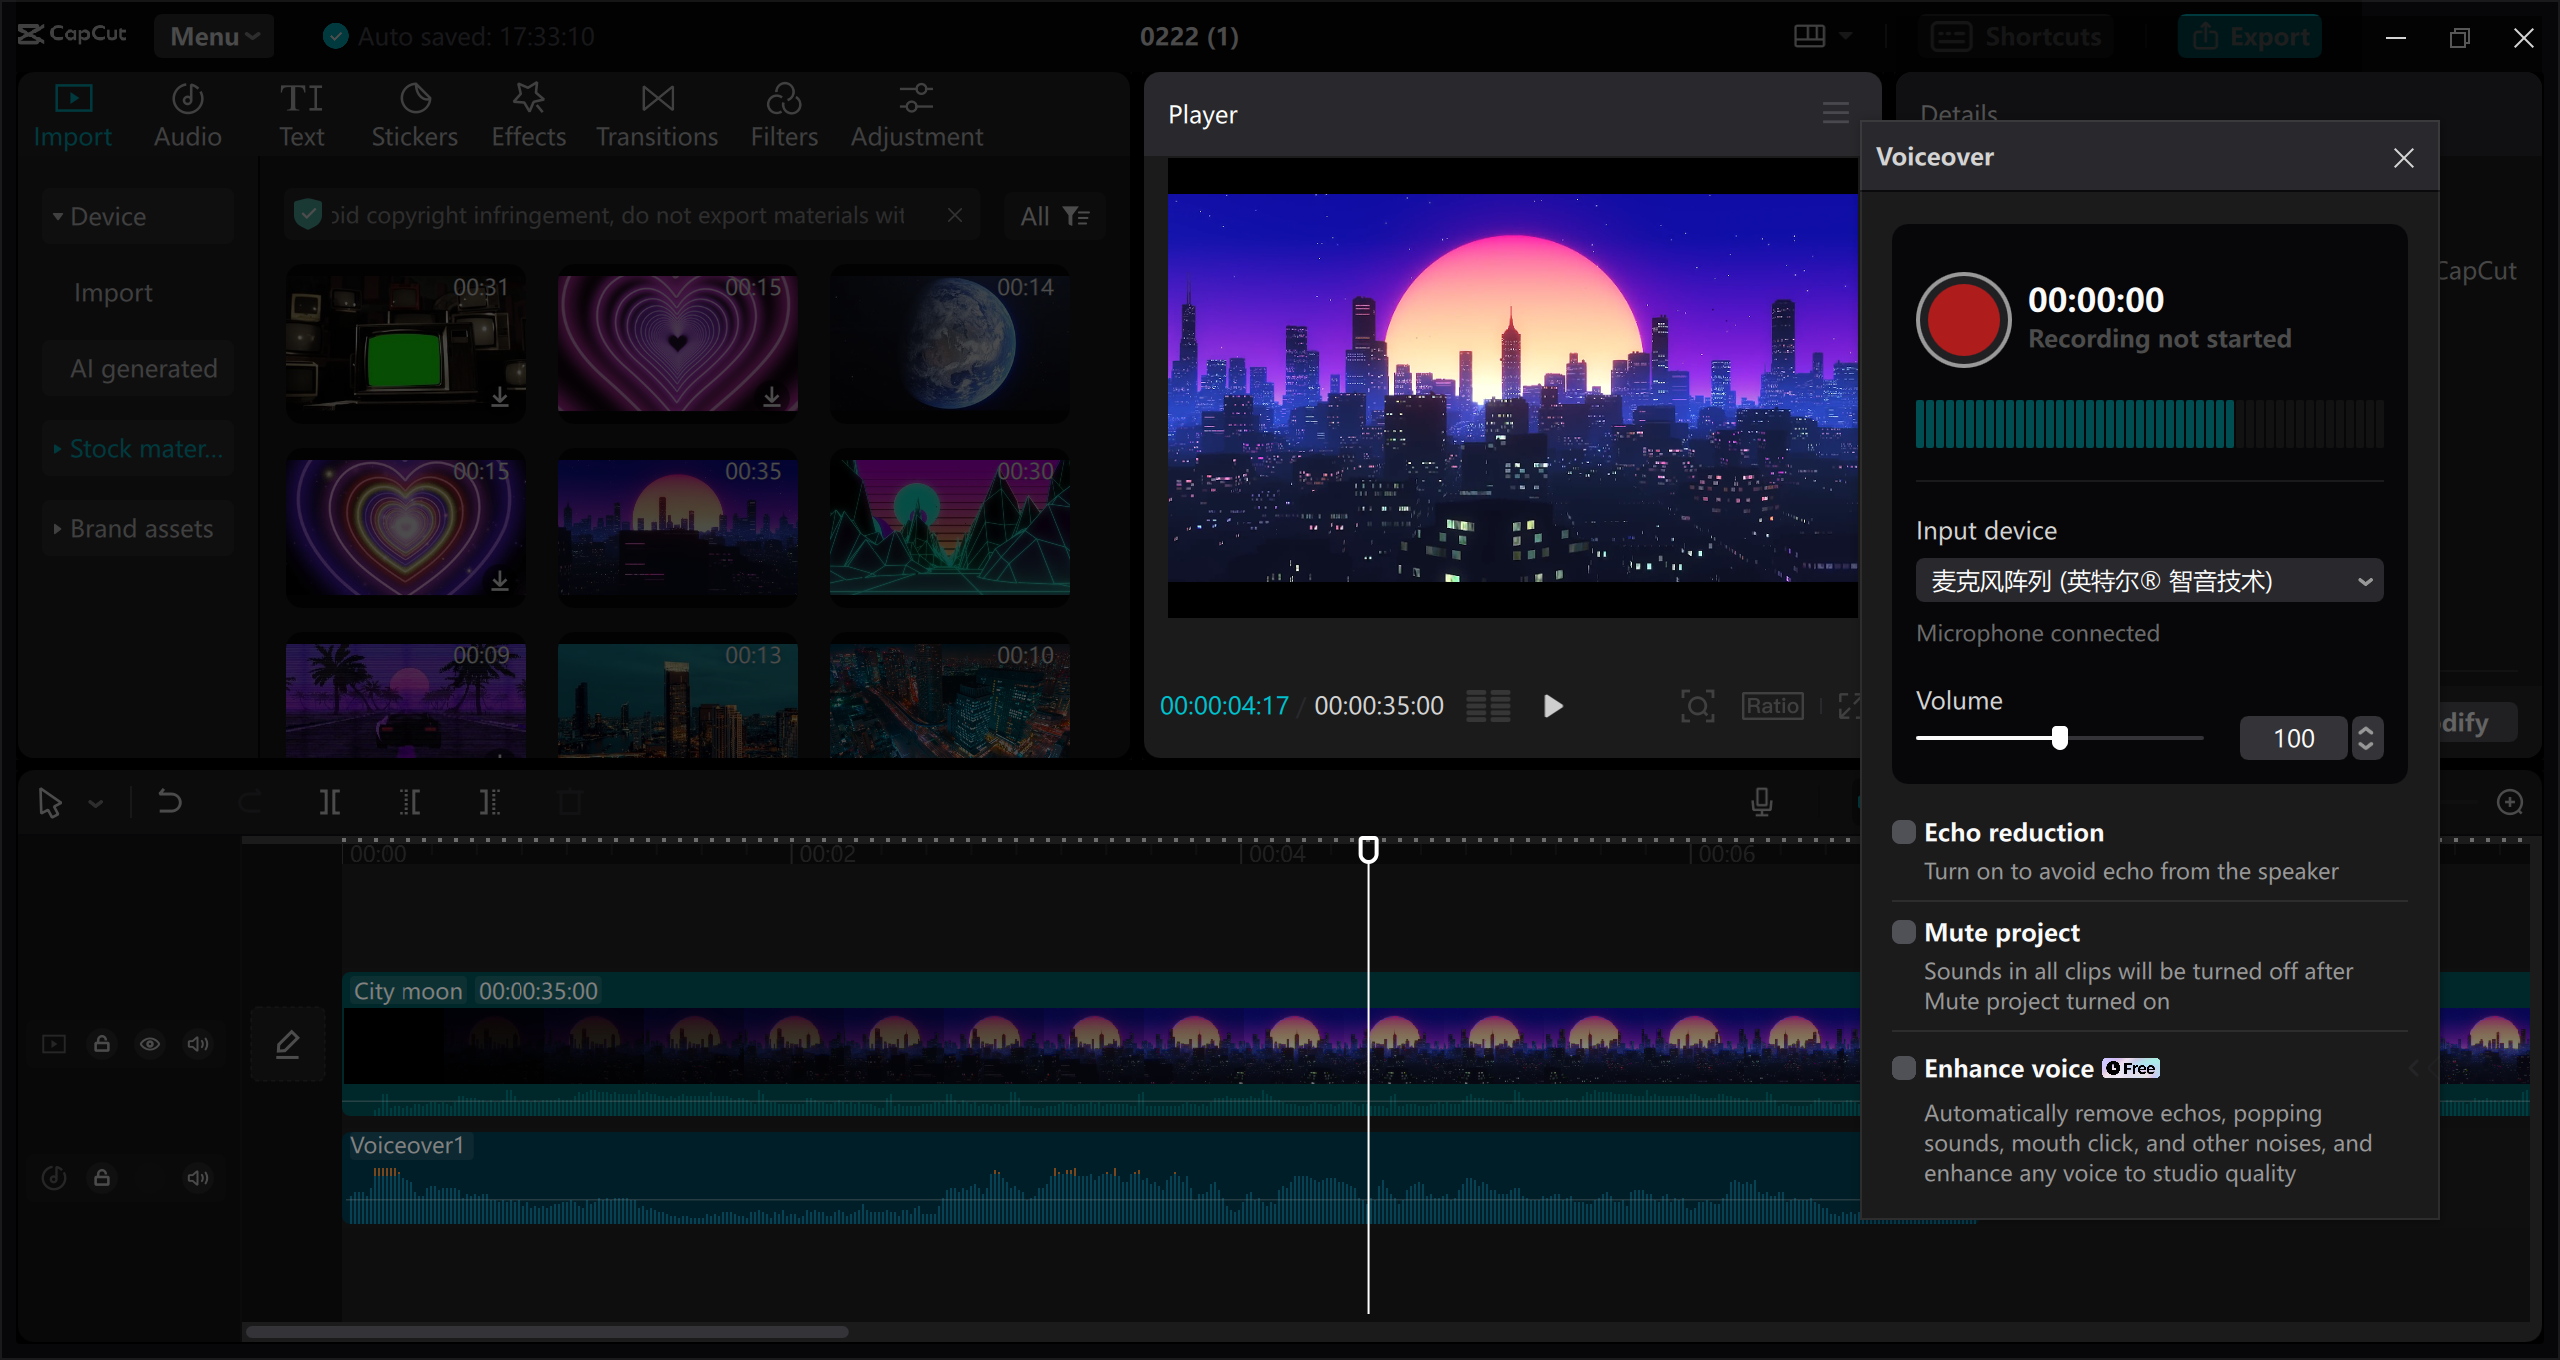Select the Audio tool
This screenshot has width=2560, height=1360.
pos(186,115)
